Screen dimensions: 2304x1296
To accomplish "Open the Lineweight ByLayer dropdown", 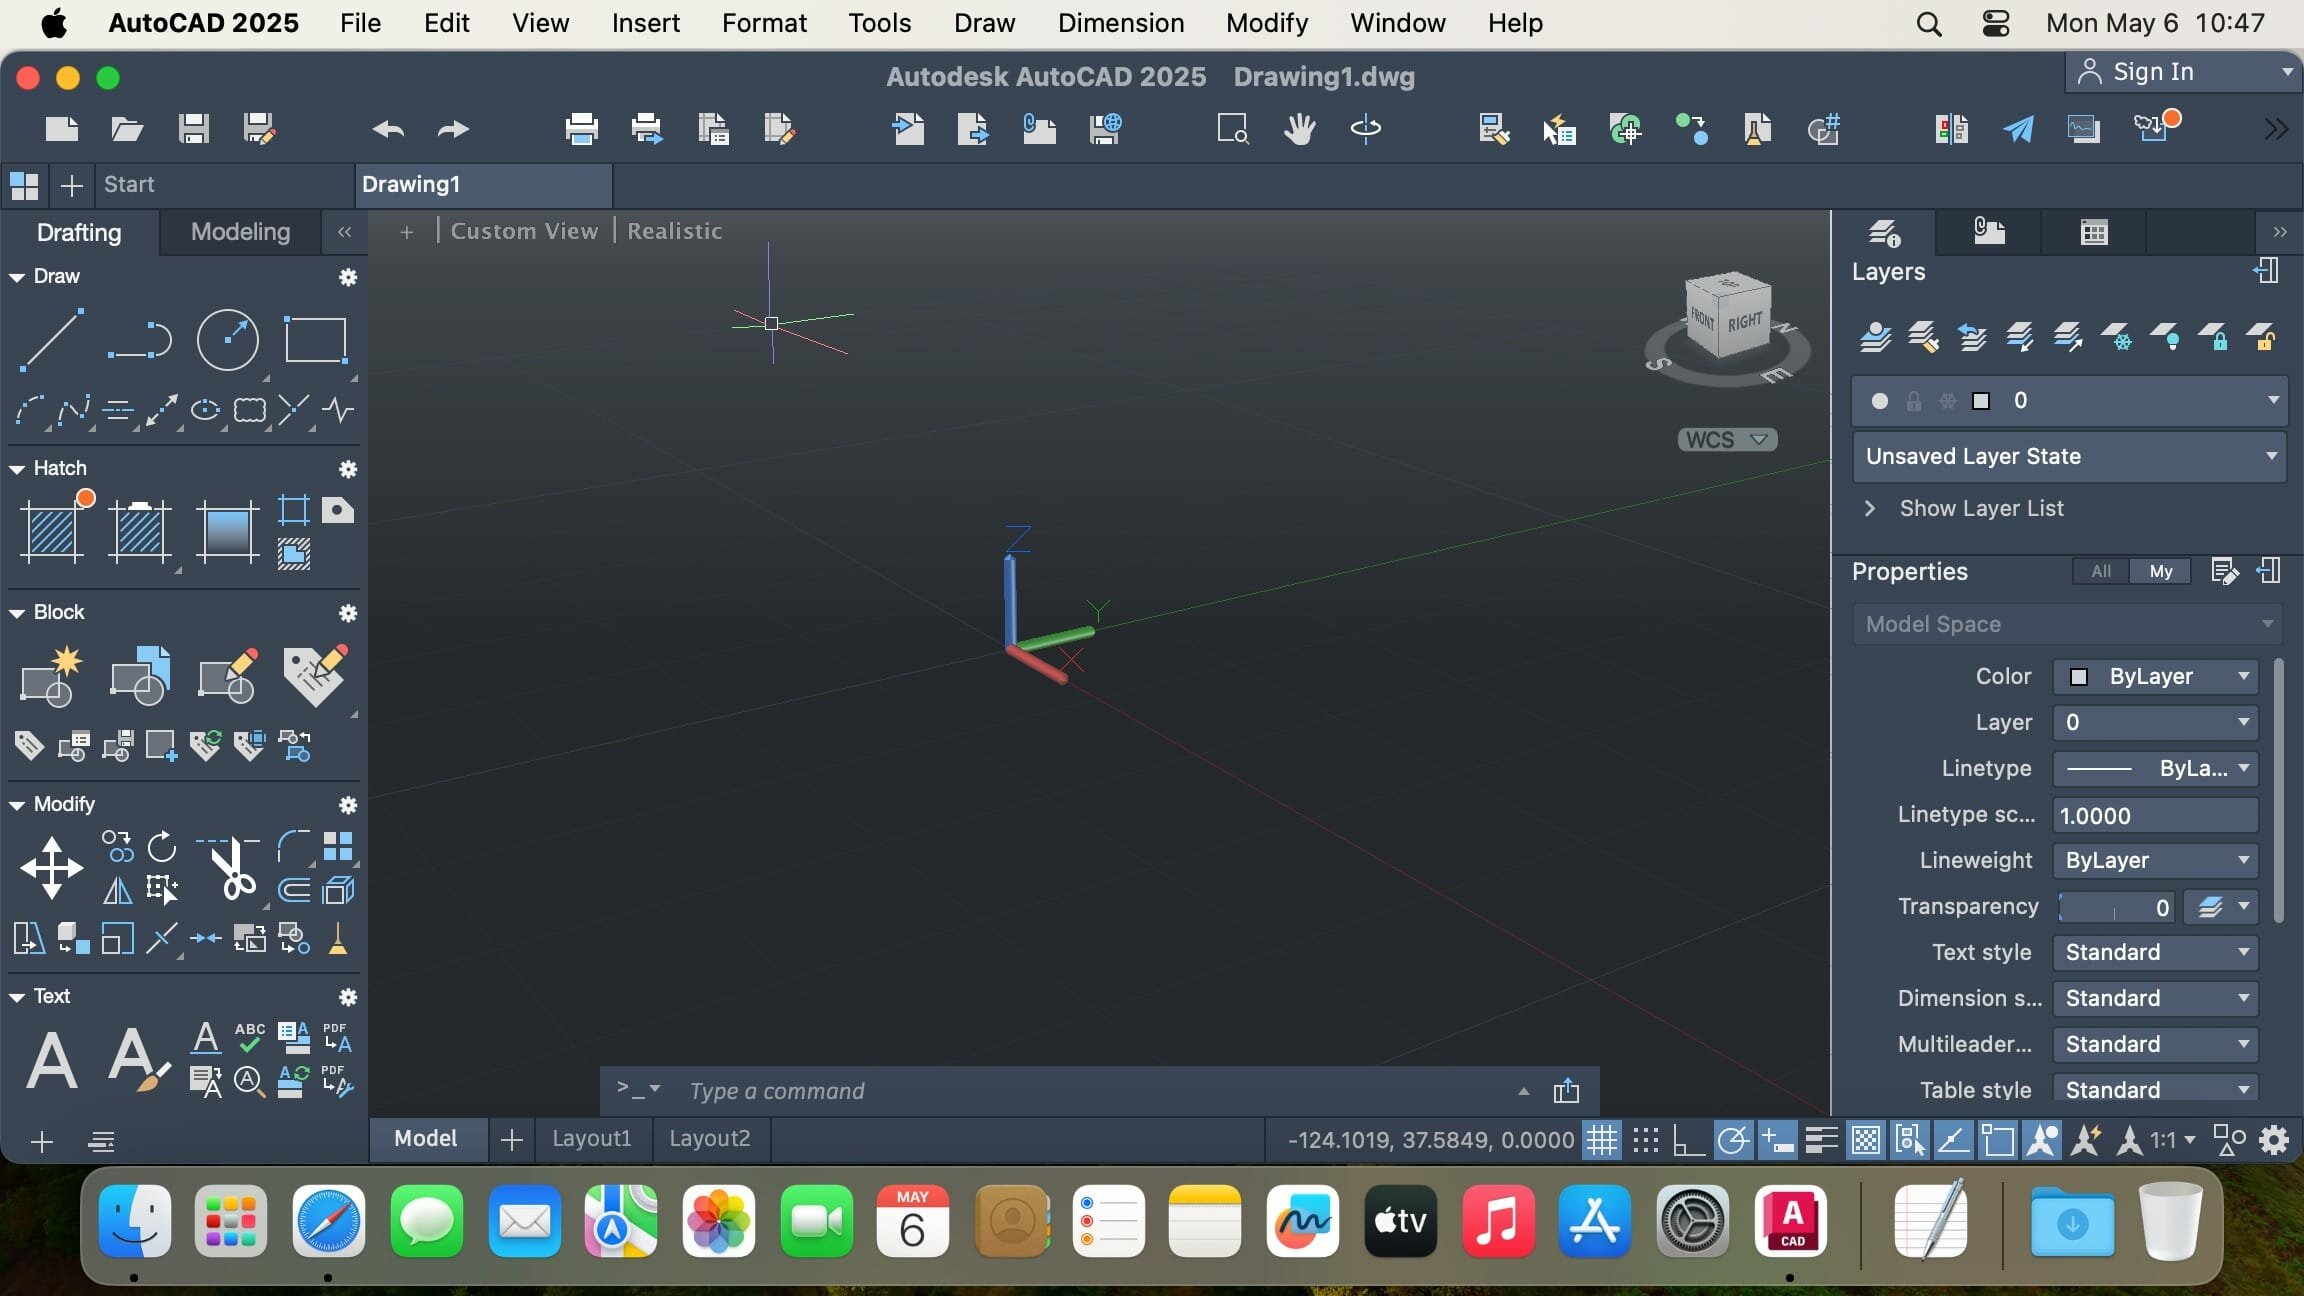I will tap(2155, 860).
